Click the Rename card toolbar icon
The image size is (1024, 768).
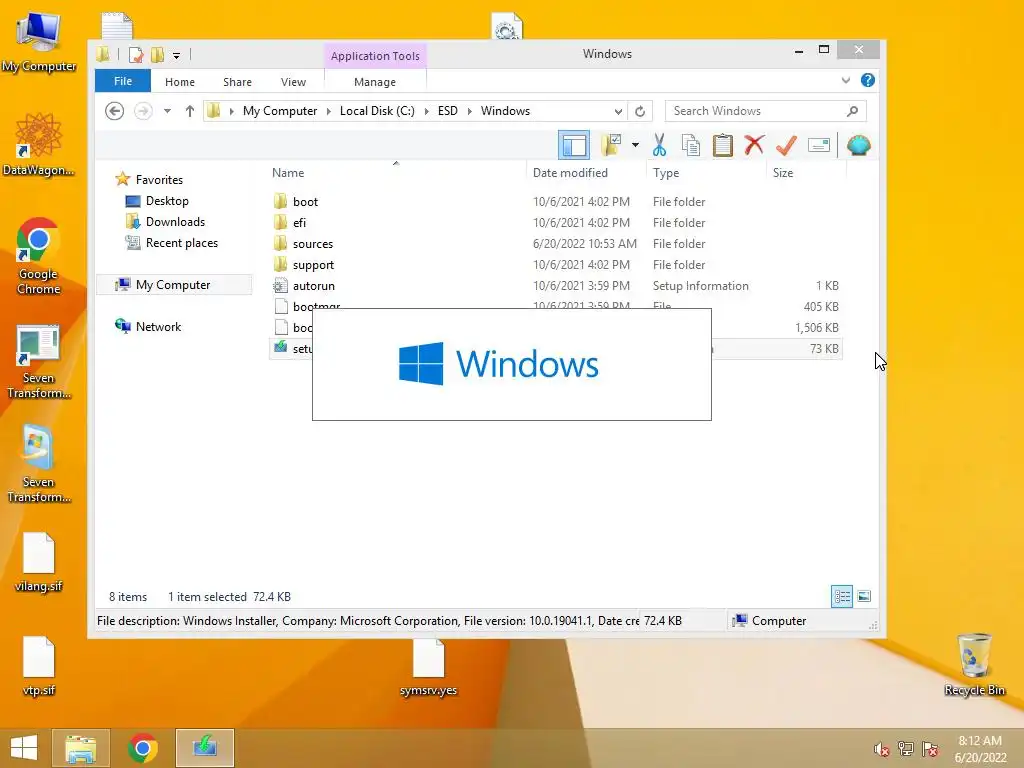818,145
